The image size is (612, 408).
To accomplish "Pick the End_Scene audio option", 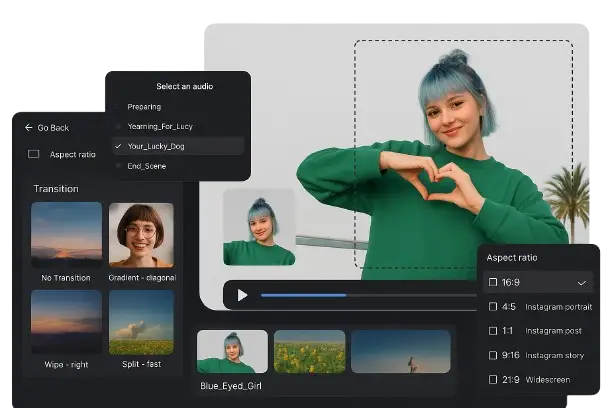I will (146, 165).
